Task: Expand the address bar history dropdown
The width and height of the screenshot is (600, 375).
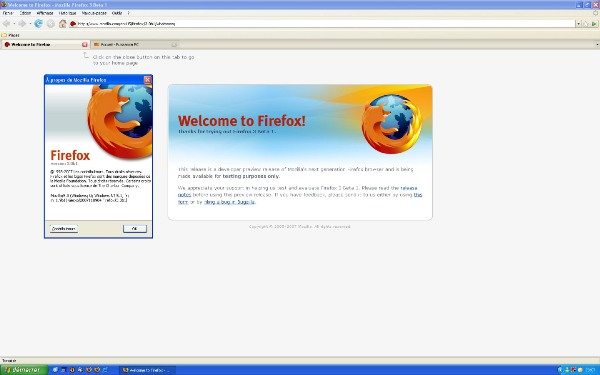Action: (x=578, y=24)
